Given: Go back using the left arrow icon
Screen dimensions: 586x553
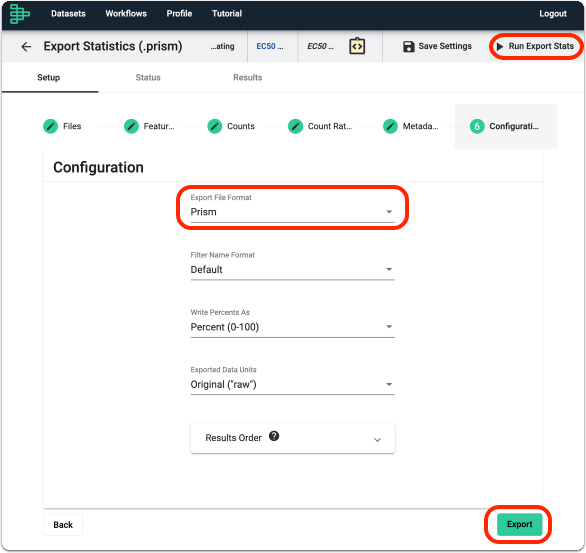Looking at the screenshot, I should coord(26,47).
